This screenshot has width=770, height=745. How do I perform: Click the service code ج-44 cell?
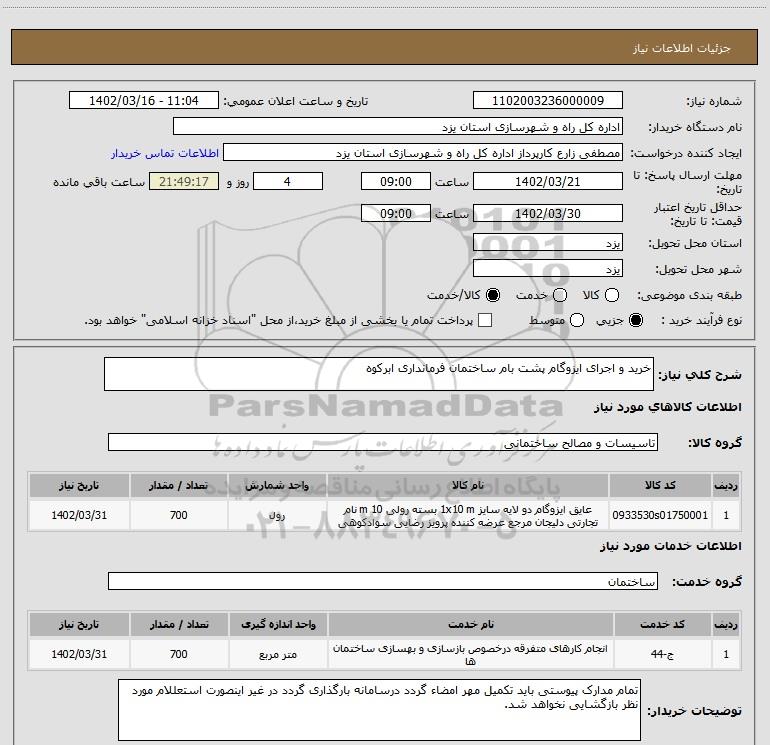(662, 654)
